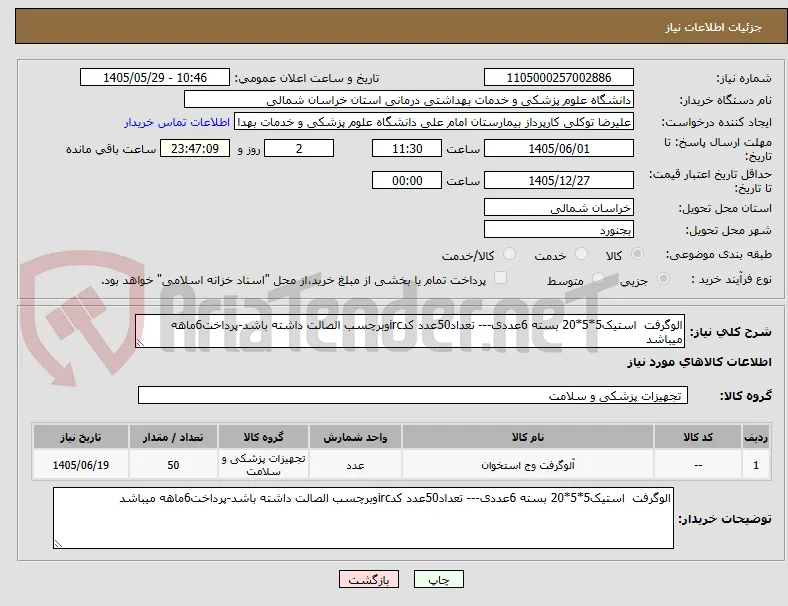Click the resize handle of buyer notes textarea
The image size is (788, 606).
58,543
